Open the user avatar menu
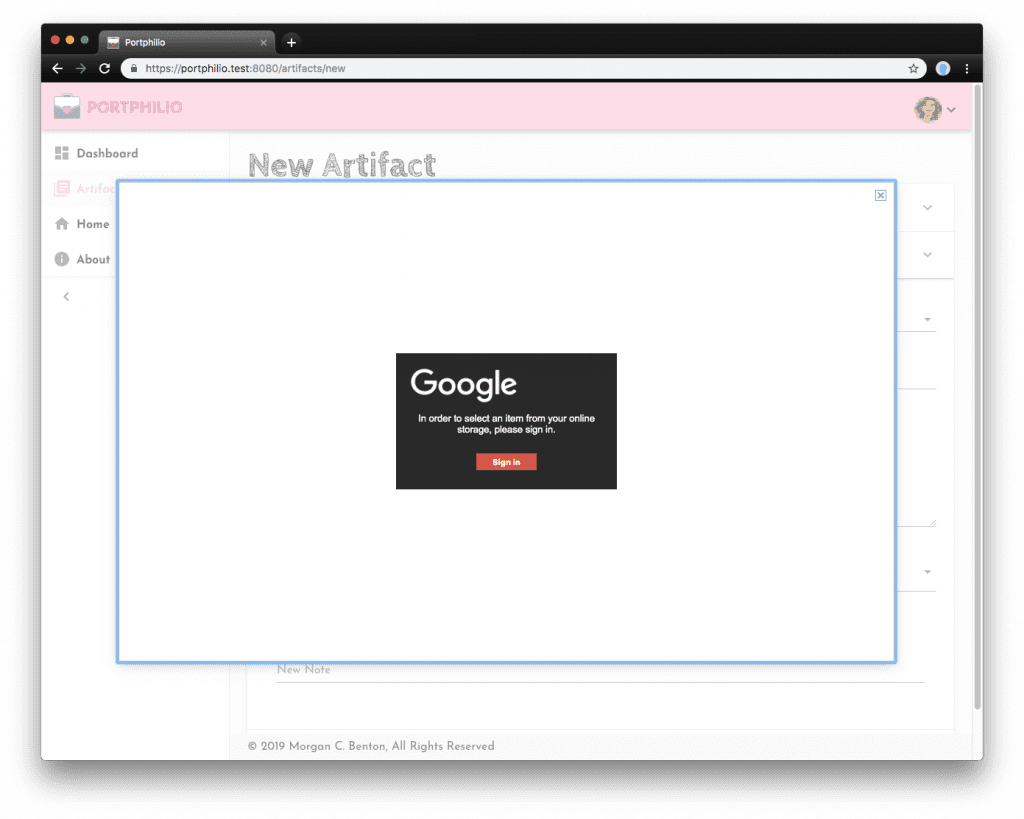Screen dimensions: 1024x819 click(928, 110)
